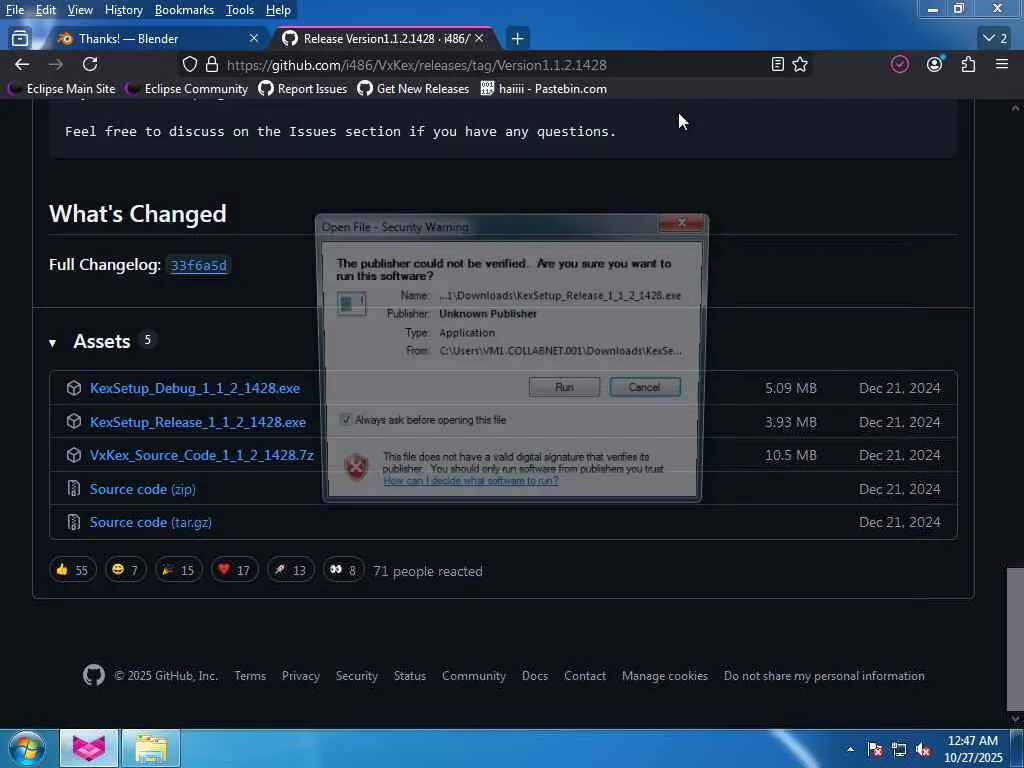Click file icon beside Source code (tar.gz)
Image resolution: width=1024 pixels, height=768 pixels.
click(74, 522)
